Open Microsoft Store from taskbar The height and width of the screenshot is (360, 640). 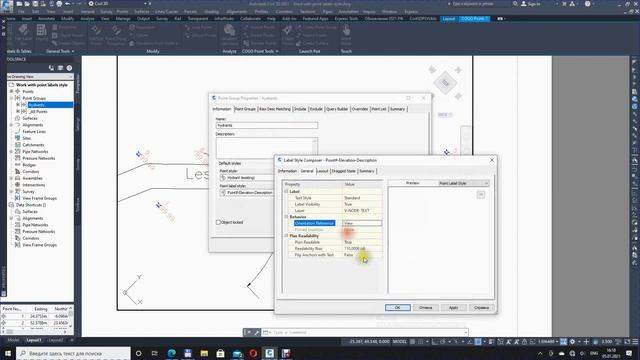click(220, 353)
